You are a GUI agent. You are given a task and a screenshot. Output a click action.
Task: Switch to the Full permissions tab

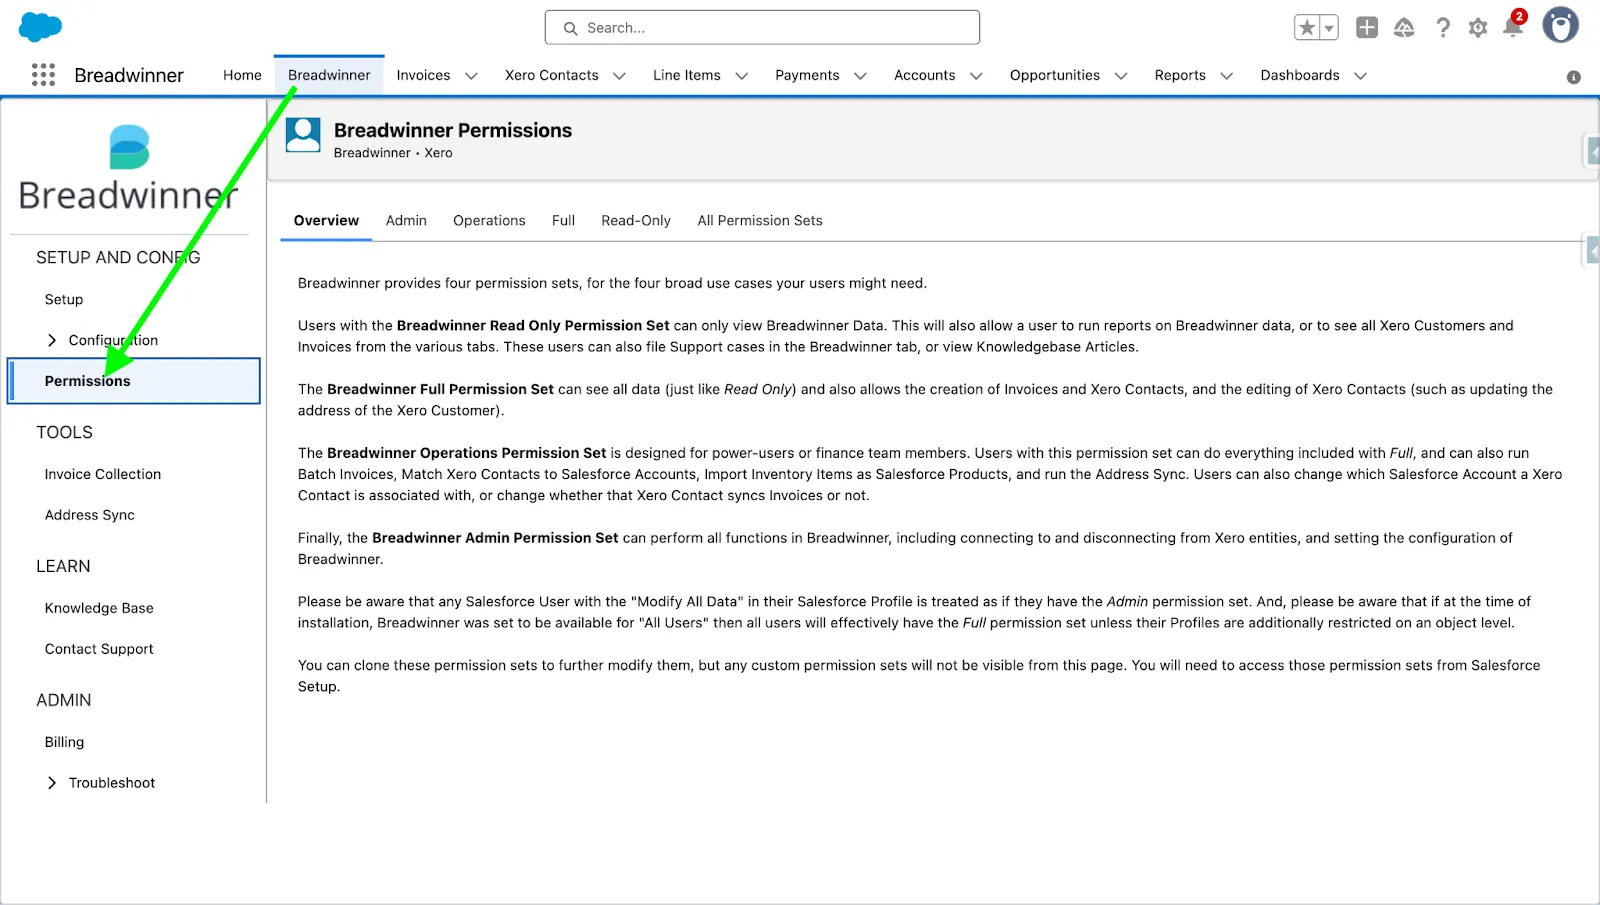click(x=563, y=220)
